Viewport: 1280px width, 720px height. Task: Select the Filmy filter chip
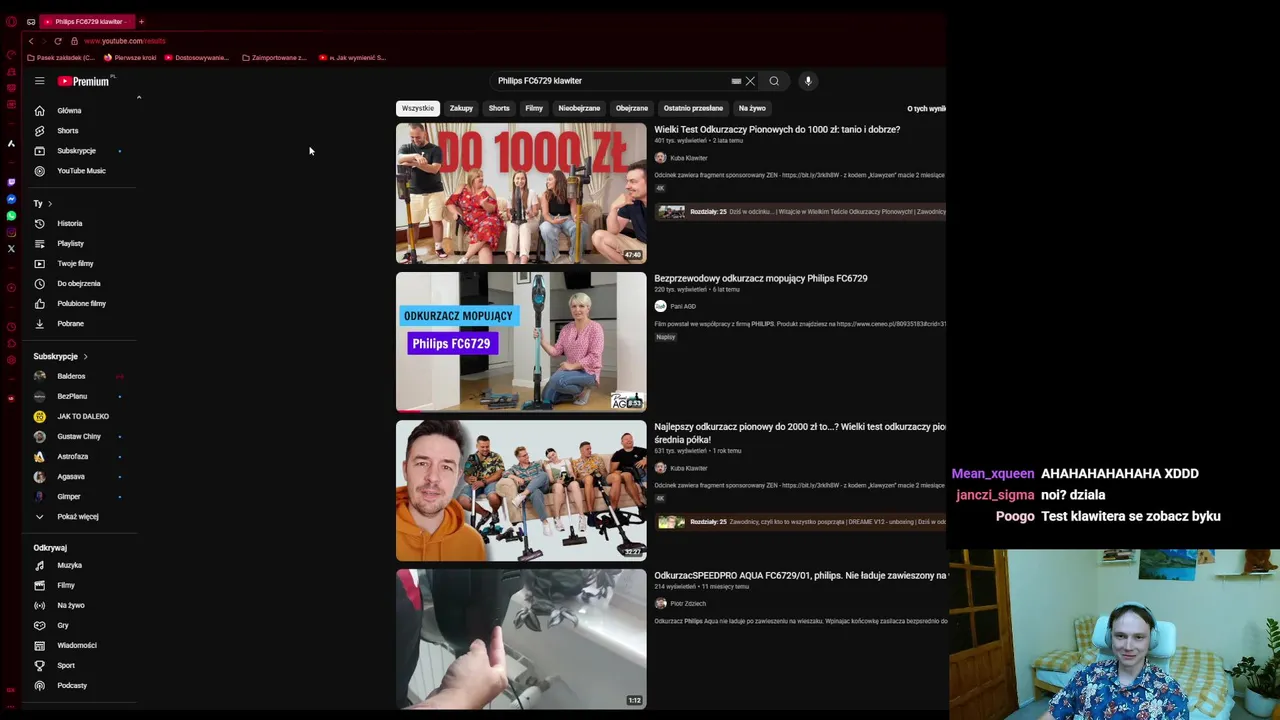pyautogui.click(x=534, y=108)
